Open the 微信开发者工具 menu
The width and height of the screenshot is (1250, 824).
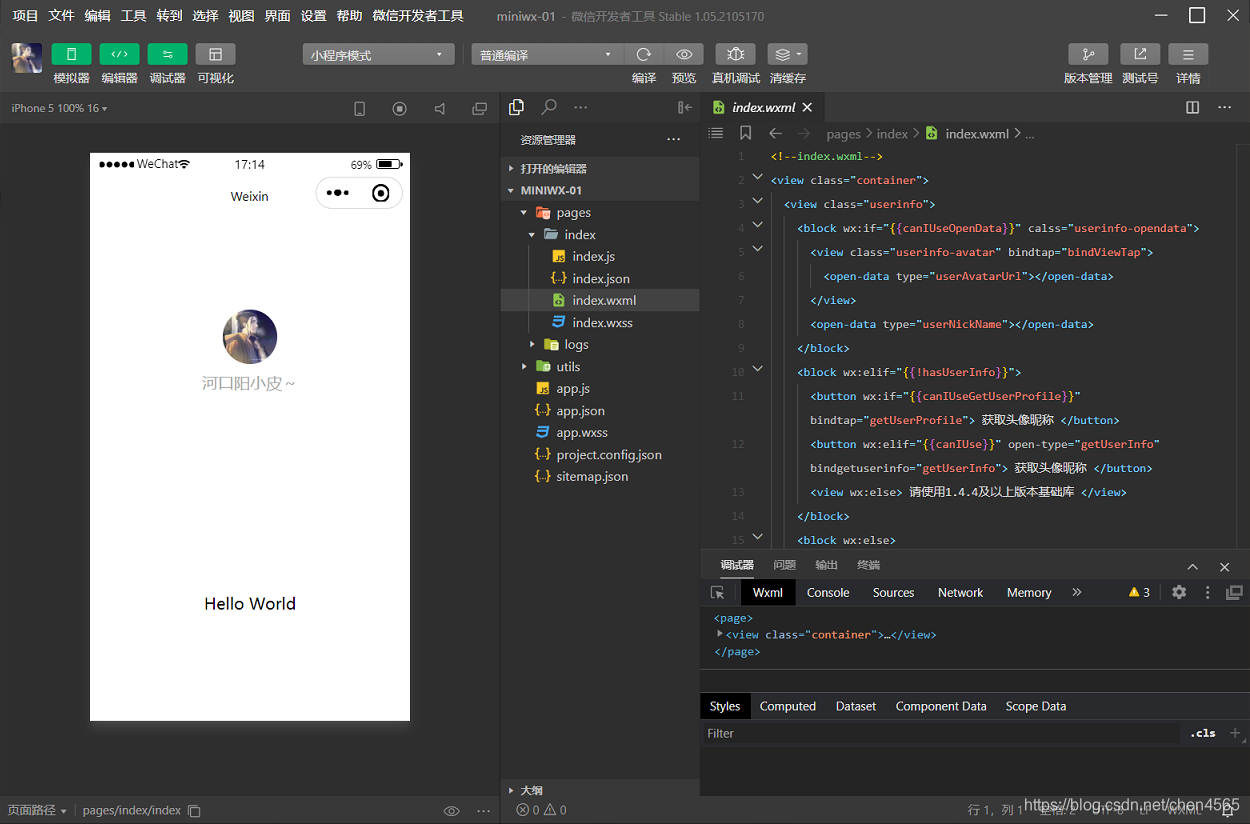click(x=418, y=16)
